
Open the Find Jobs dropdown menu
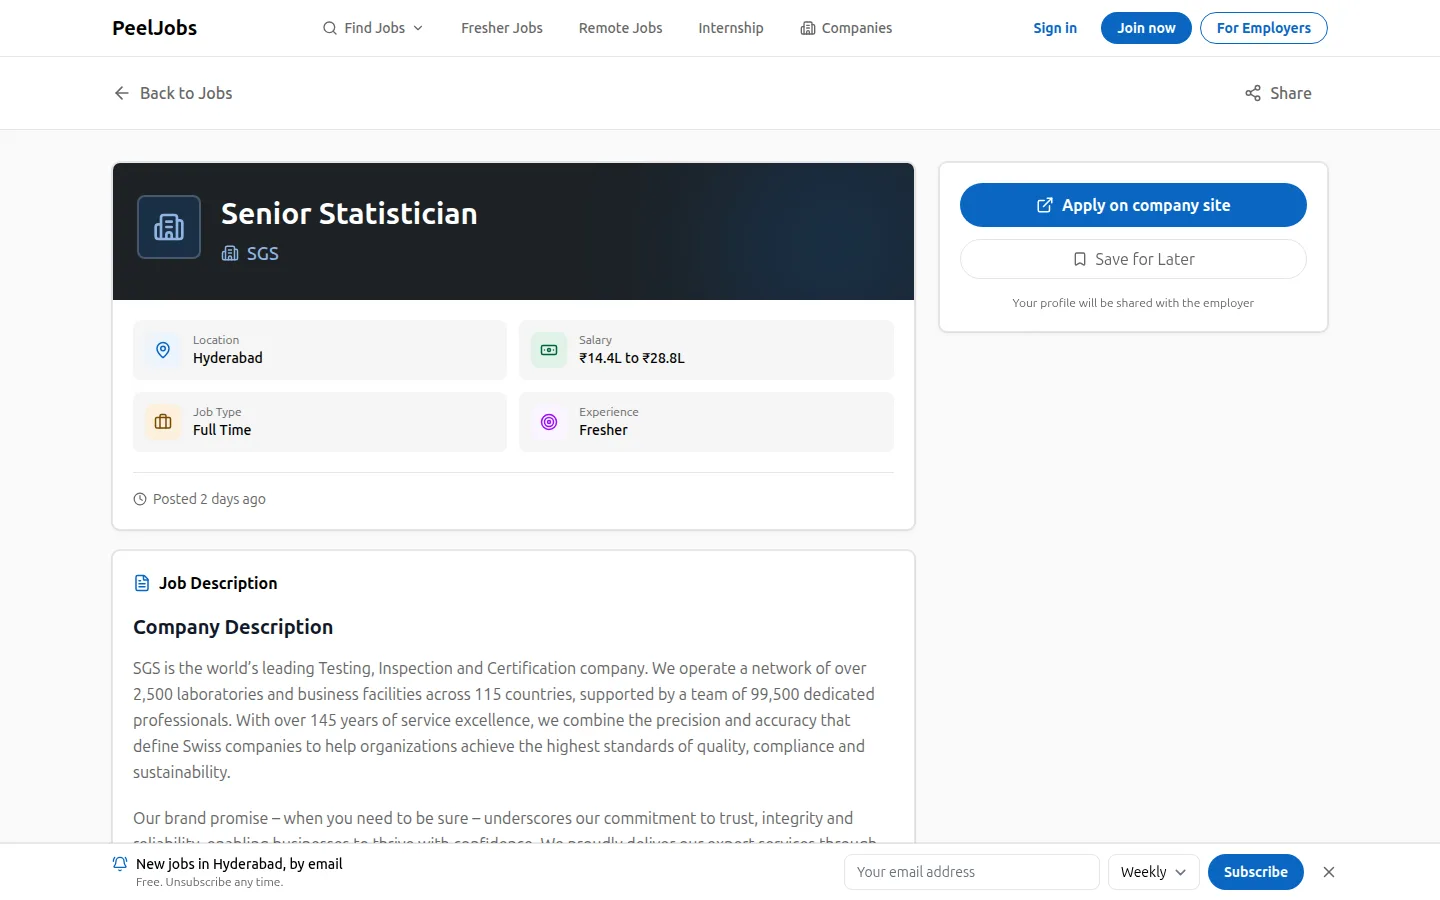(373, 28)
